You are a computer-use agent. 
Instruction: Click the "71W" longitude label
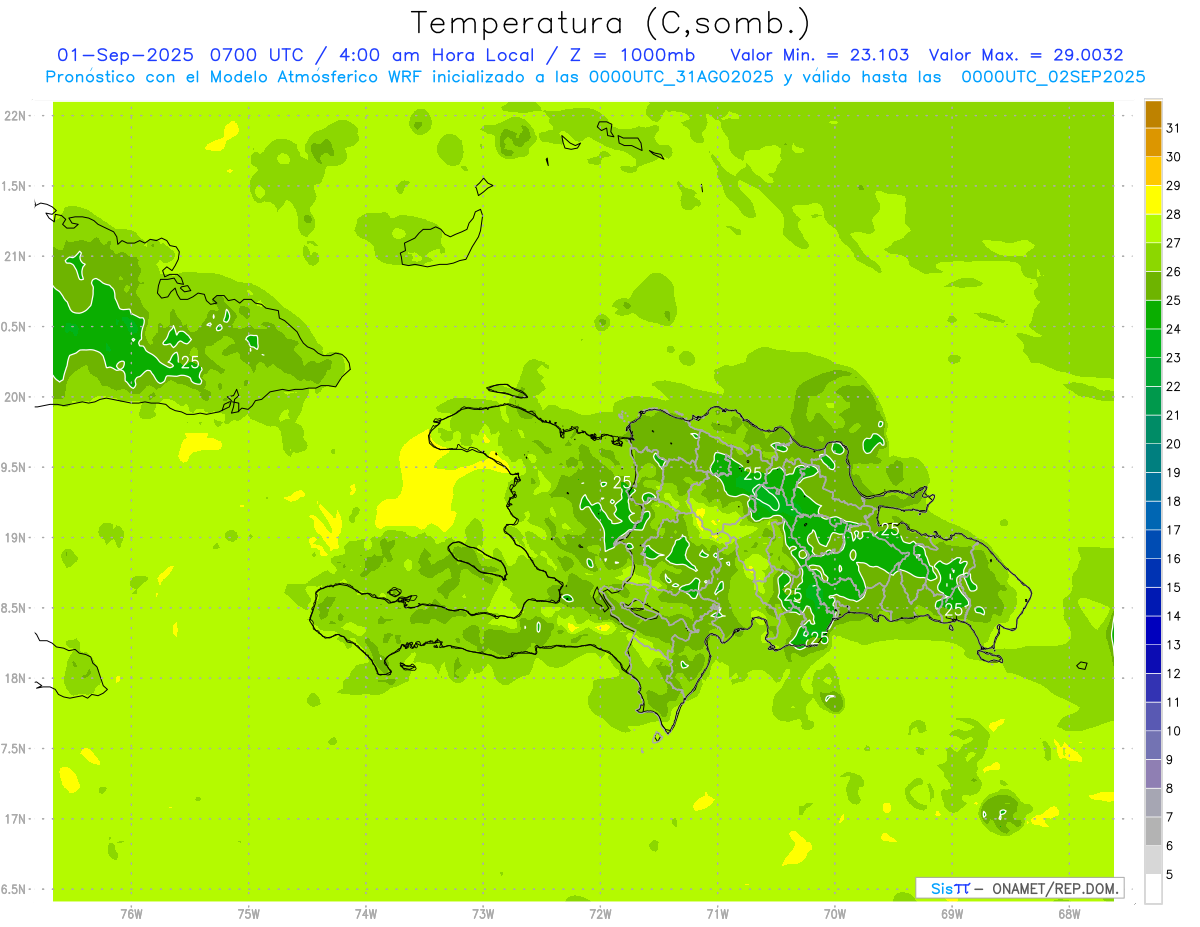(717, 913)
